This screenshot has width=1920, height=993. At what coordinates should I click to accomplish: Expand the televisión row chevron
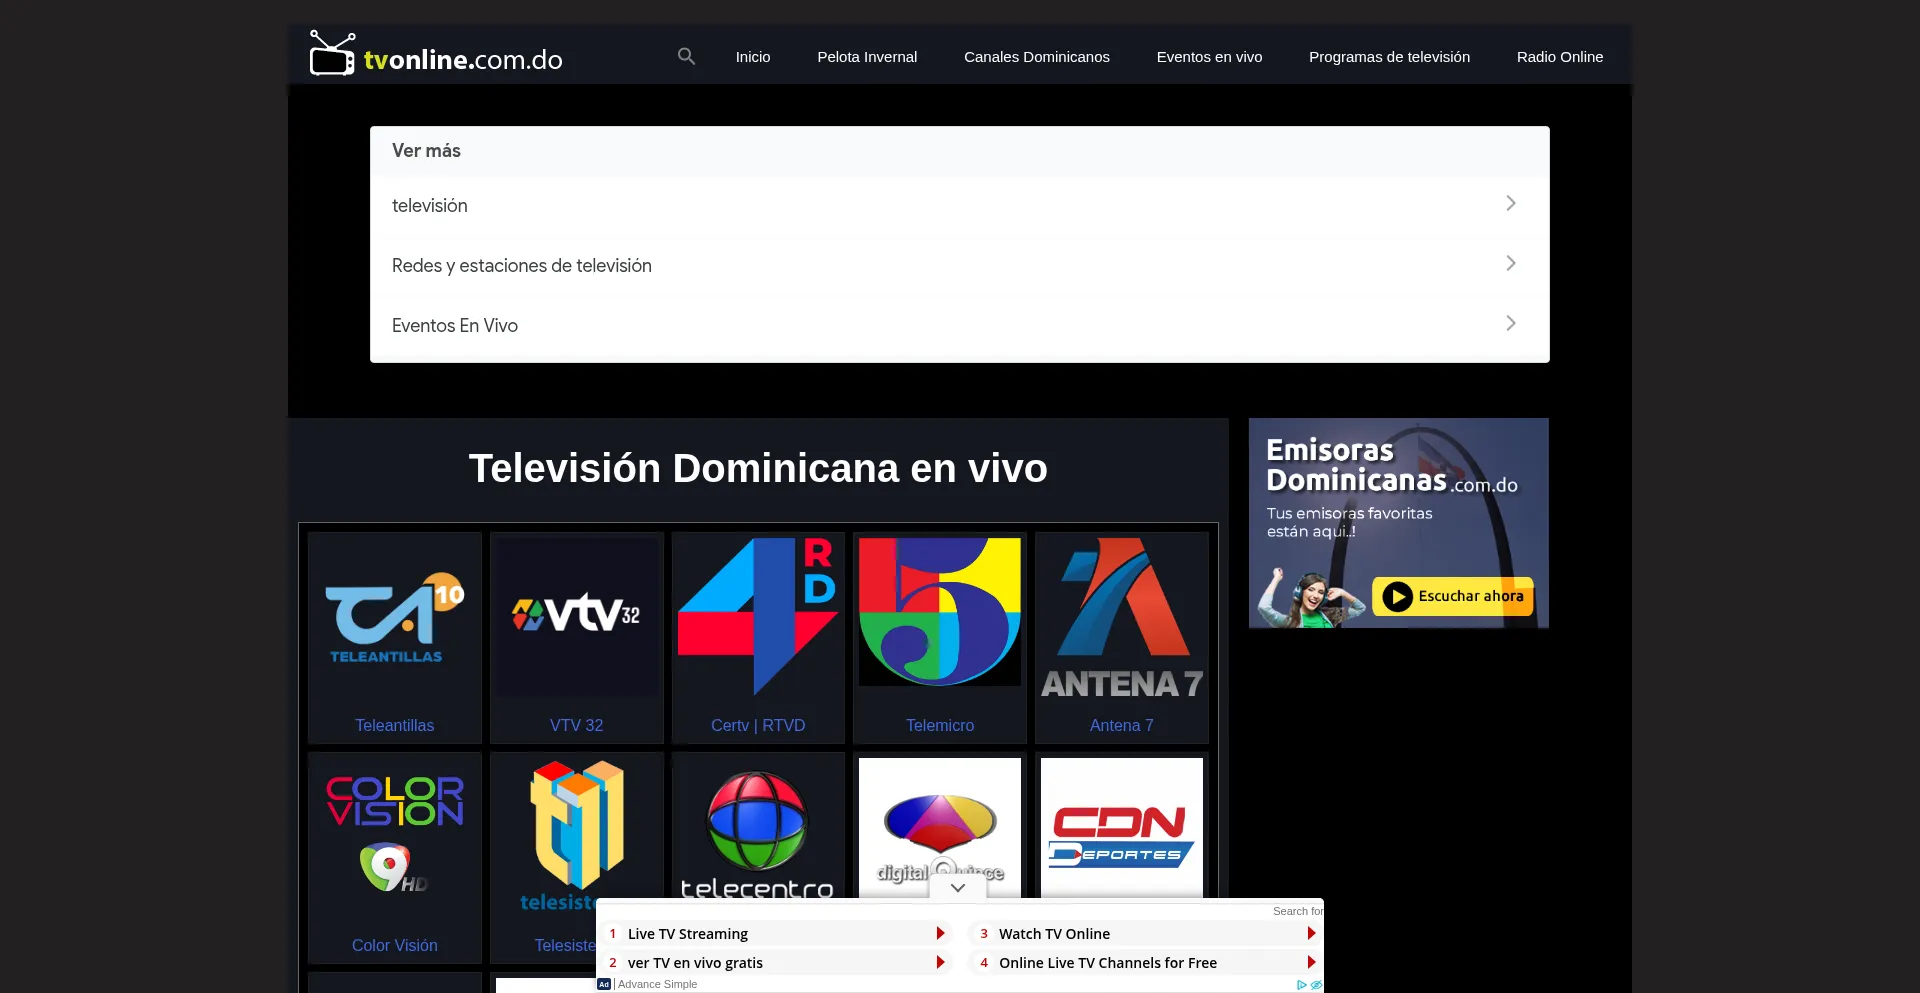click(1511, 203)
